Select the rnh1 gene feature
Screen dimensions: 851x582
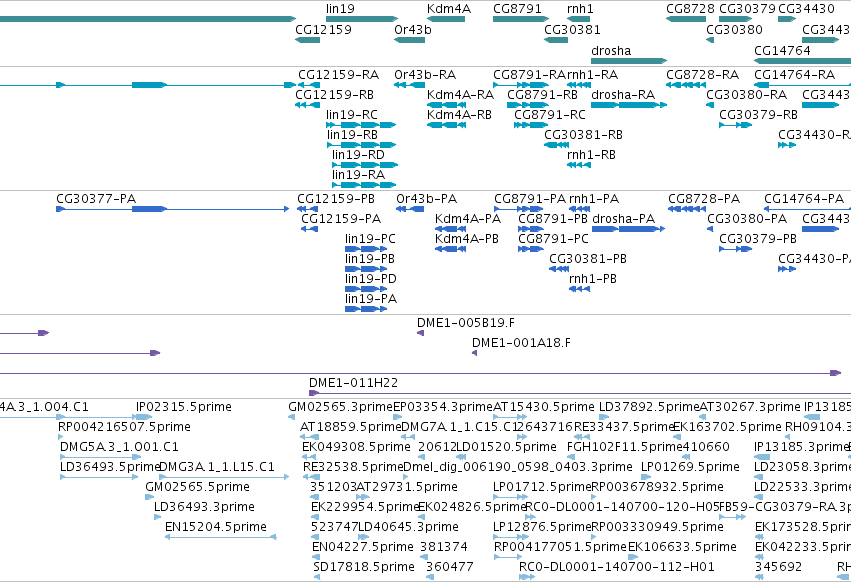click(578, 19)
